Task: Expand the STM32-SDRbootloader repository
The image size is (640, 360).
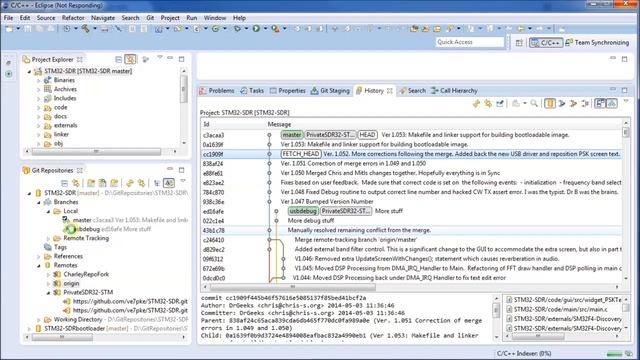Action: [x=29, y=329]
